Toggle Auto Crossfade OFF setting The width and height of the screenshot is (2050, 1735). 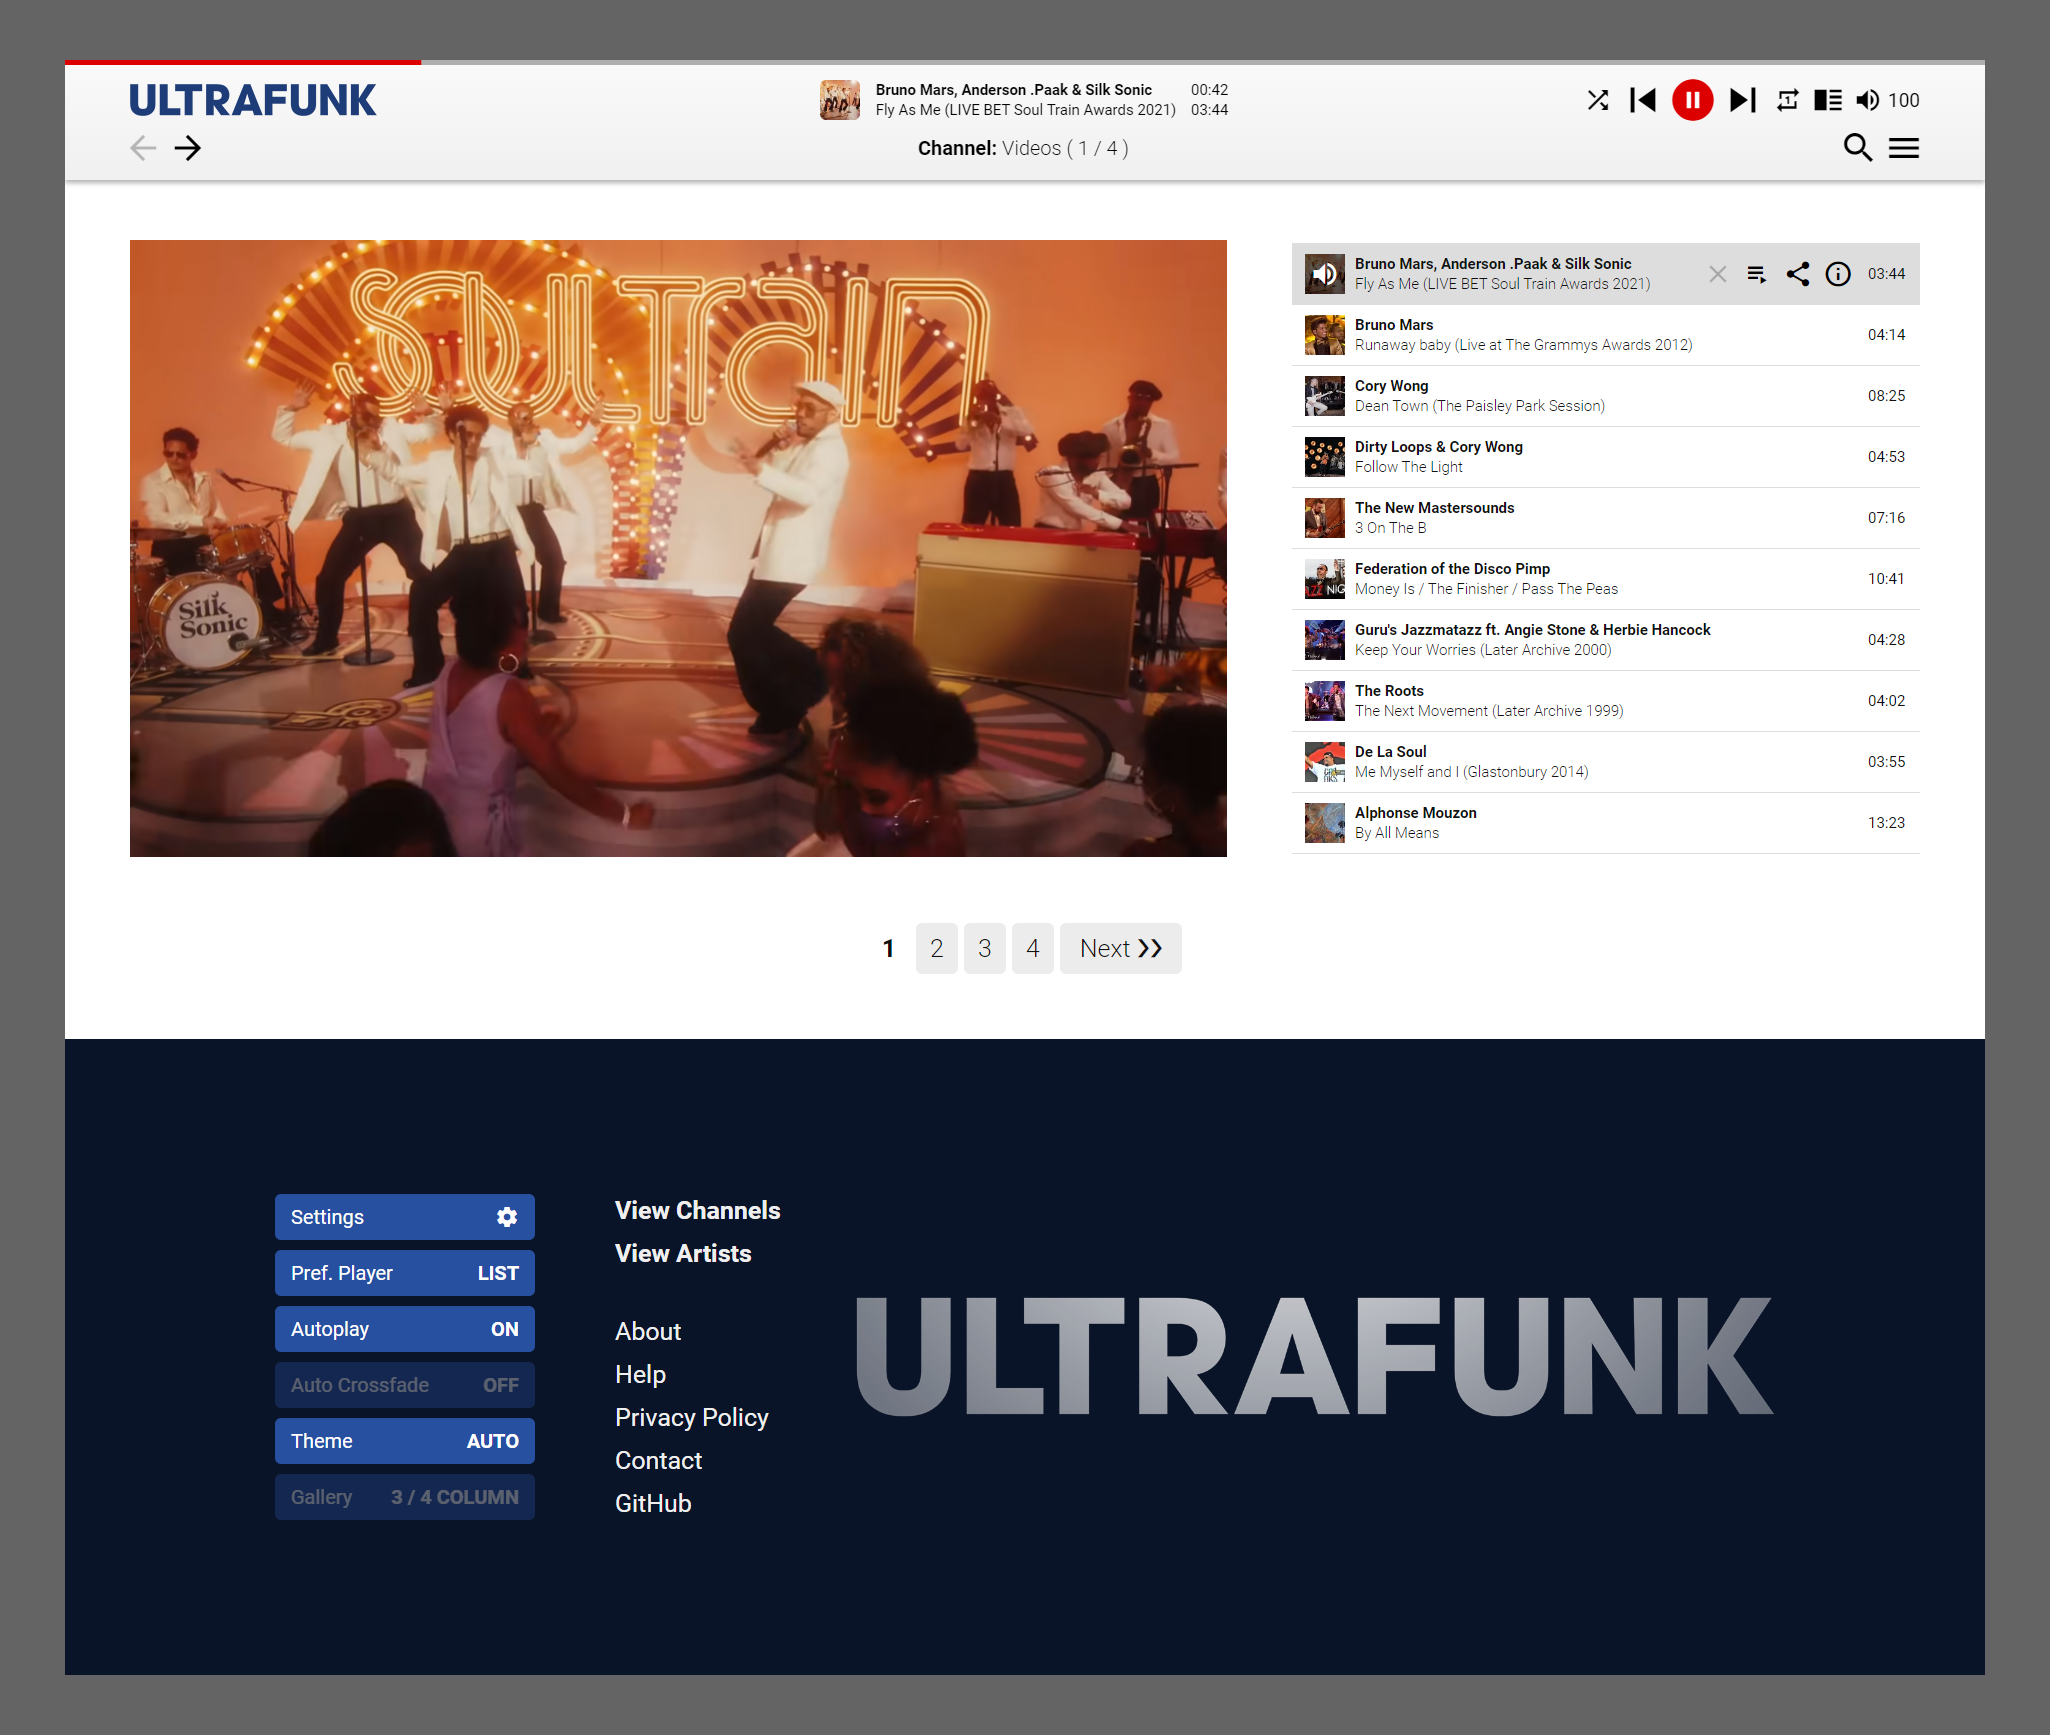click(405, 1385)
